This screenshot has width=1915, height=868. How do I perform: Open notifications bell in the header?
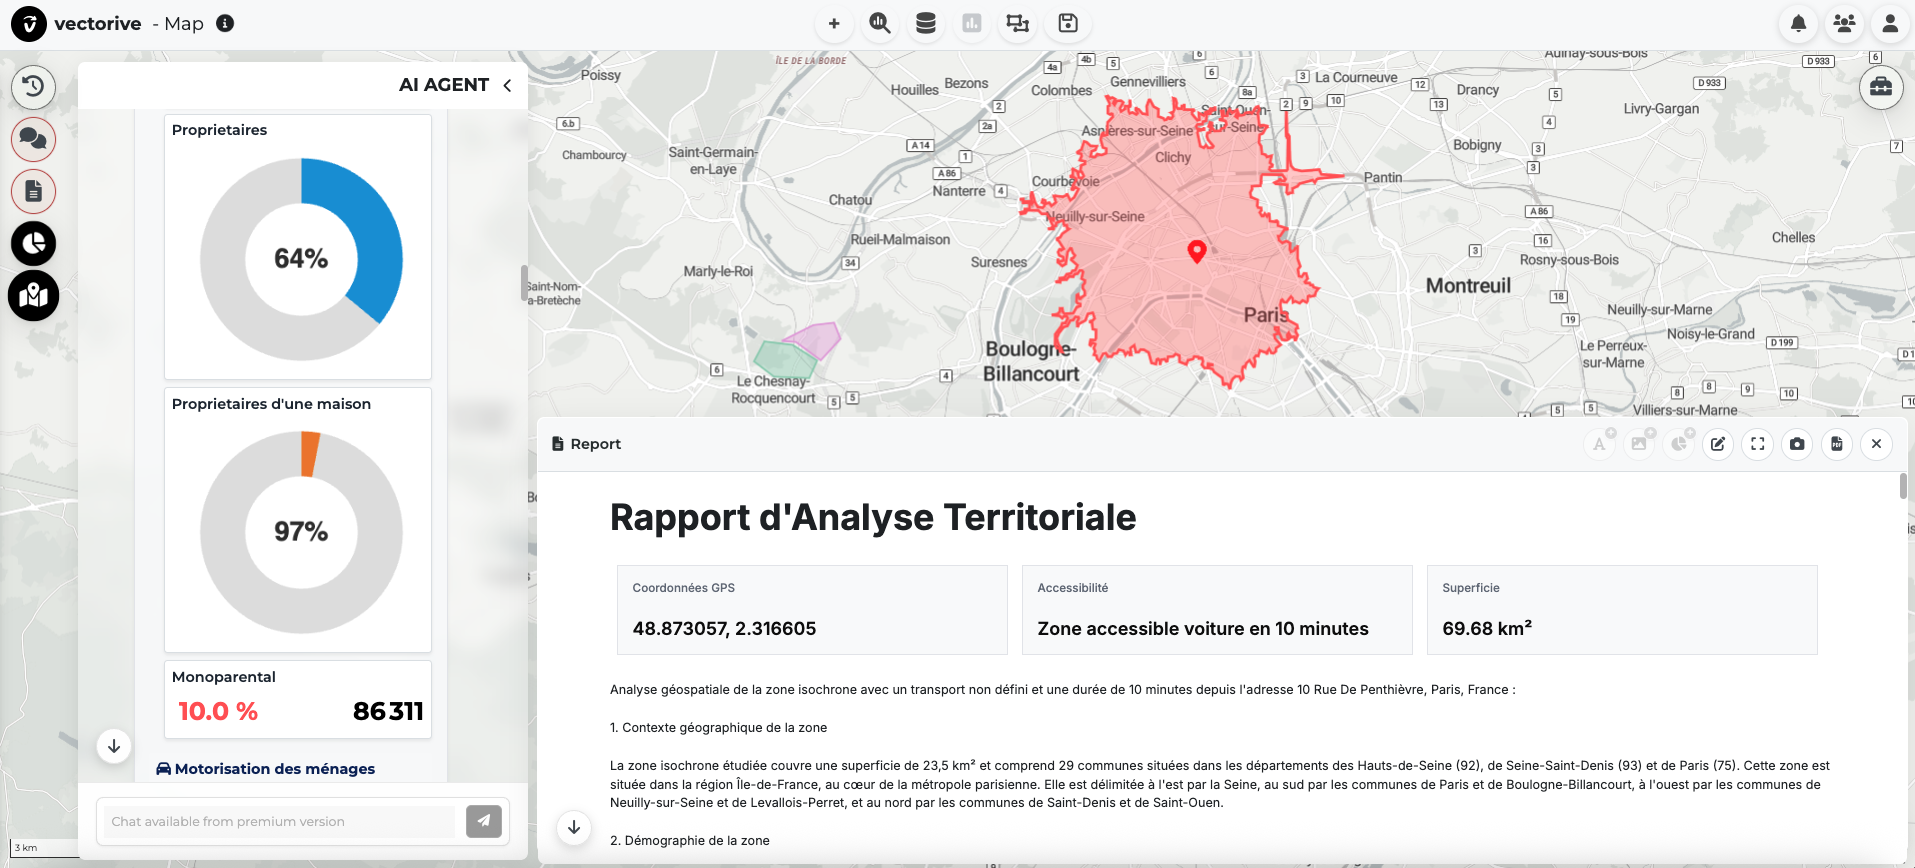click(1798, 23)
